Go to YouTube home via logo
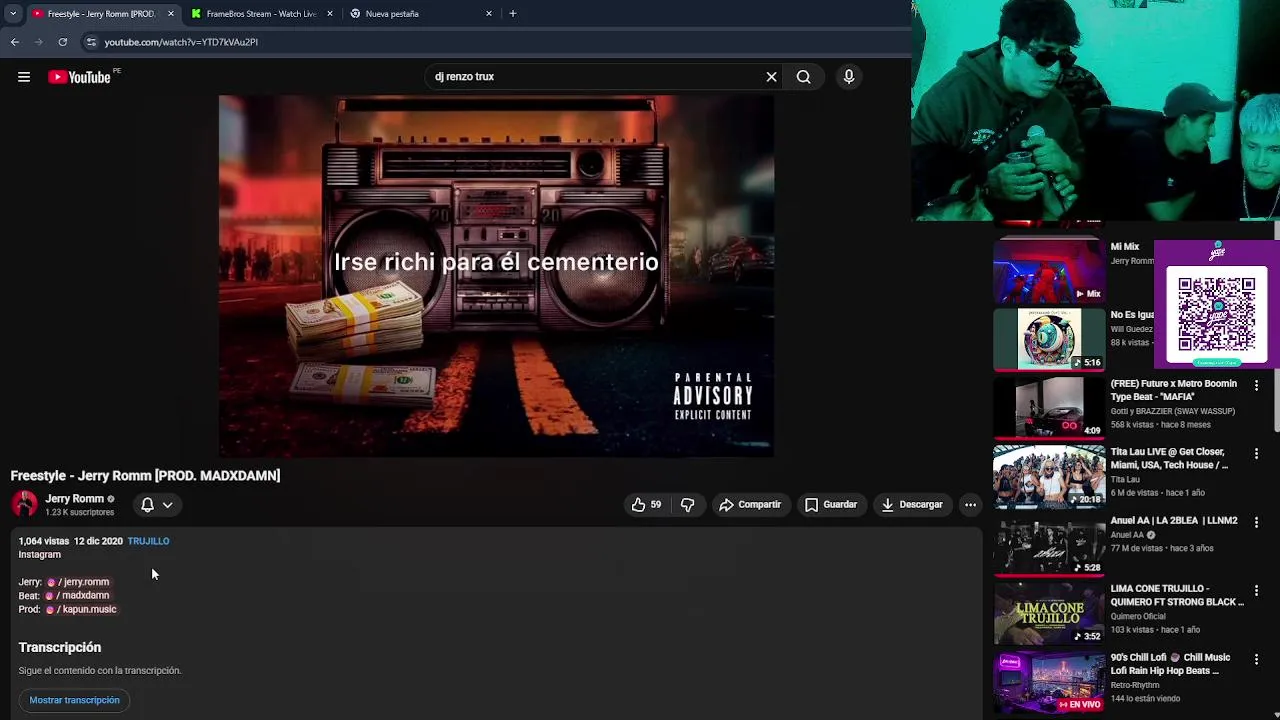Image resolution: width=1280 pixels, height=720 pixels. pyautogui.click(x=80, y=77)
